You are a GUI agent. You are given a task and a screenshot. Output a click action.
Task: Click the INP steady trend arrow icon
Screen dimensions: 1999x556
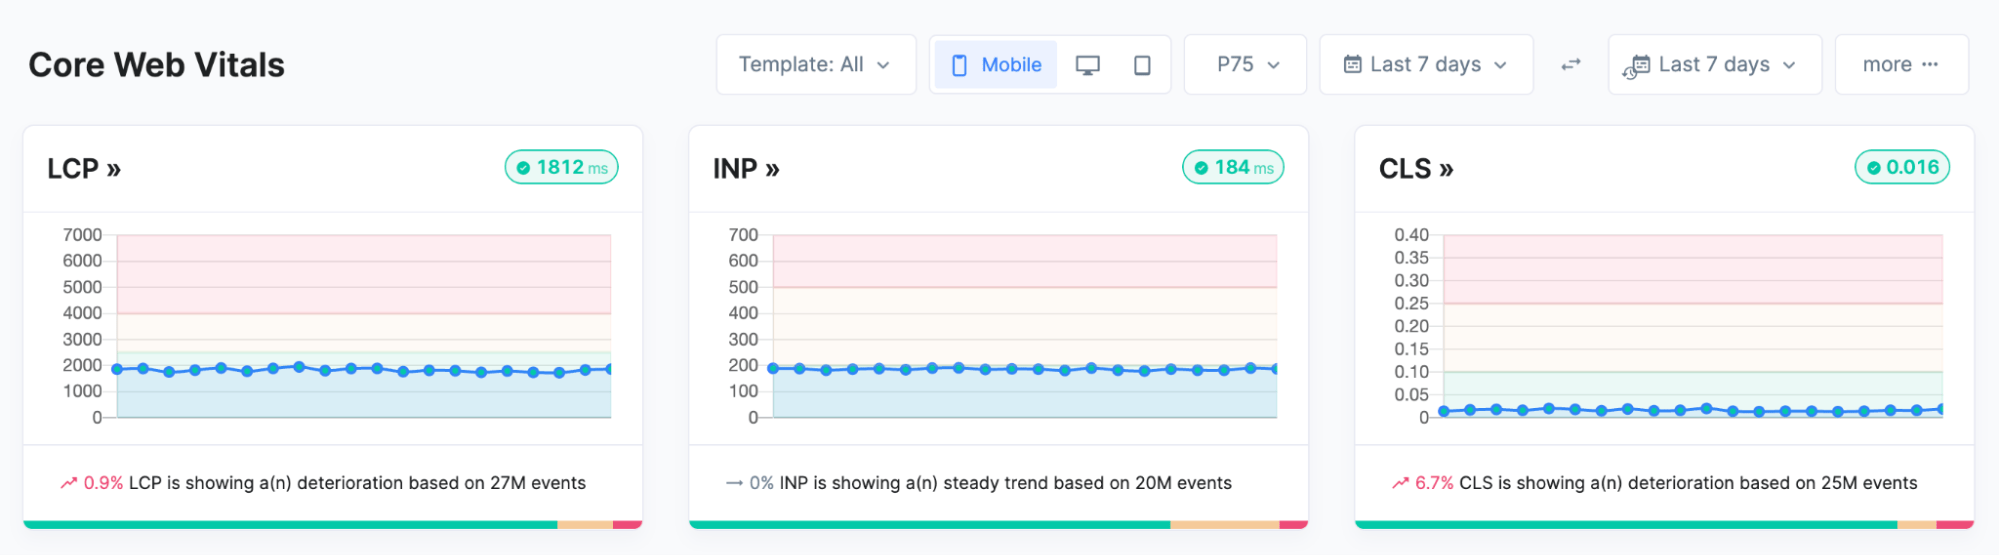734,483
